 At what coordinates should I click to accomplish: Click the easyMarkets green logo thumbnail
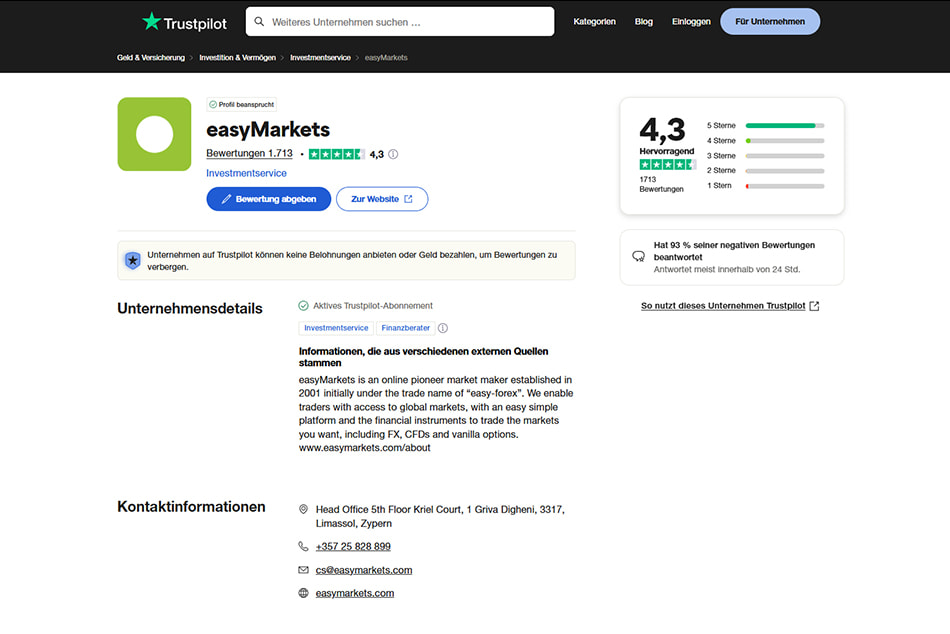[x=154, y=134]
